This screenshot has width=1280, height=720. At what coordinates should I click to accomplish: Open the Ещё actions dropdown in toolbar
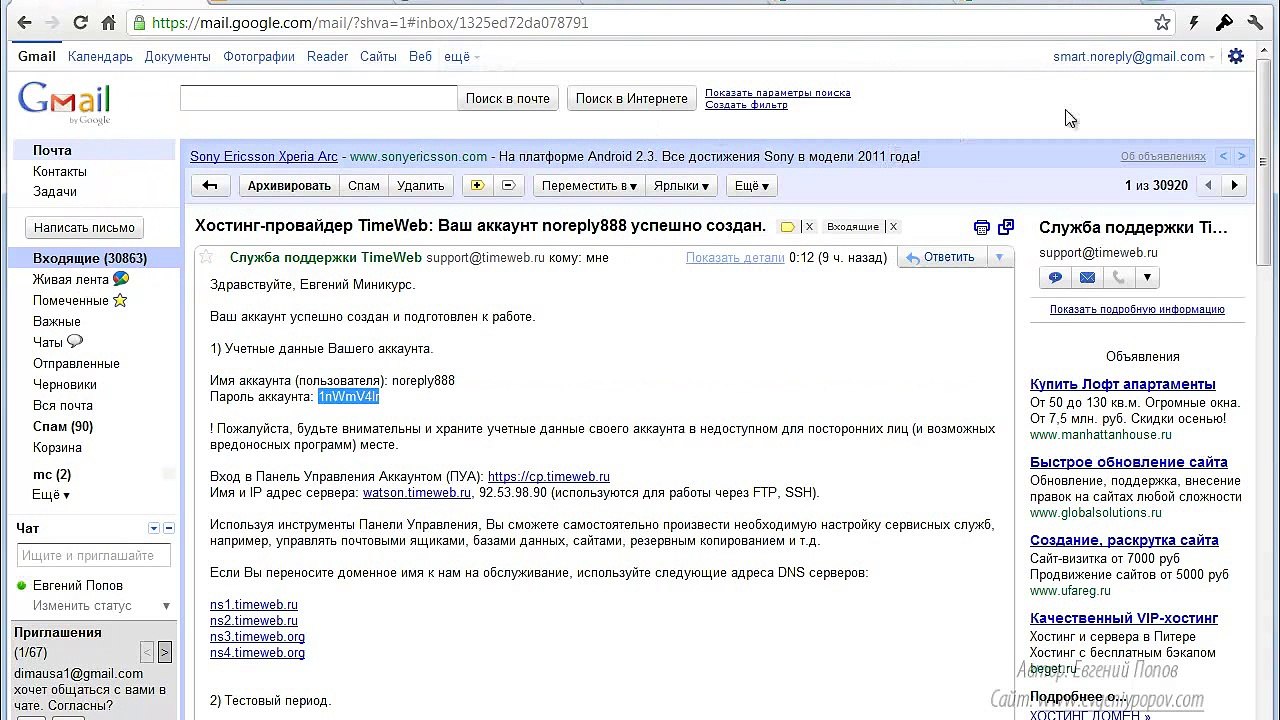click(x=752, y=185)
